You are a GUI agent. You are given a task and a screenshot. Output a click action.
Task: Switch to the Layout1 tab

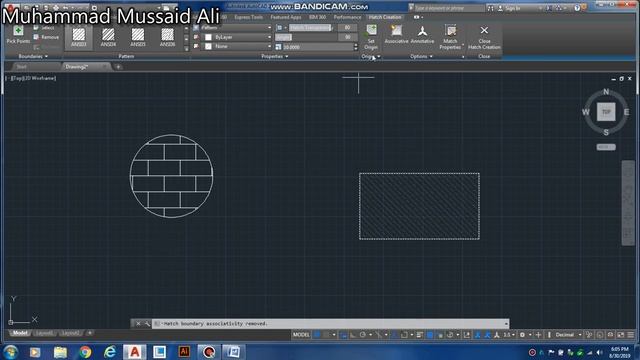click(44, 333)
